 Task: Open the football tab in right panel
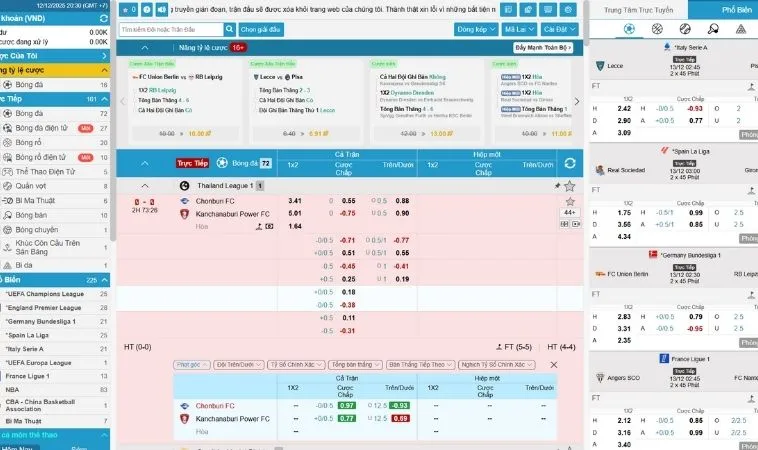628,29
